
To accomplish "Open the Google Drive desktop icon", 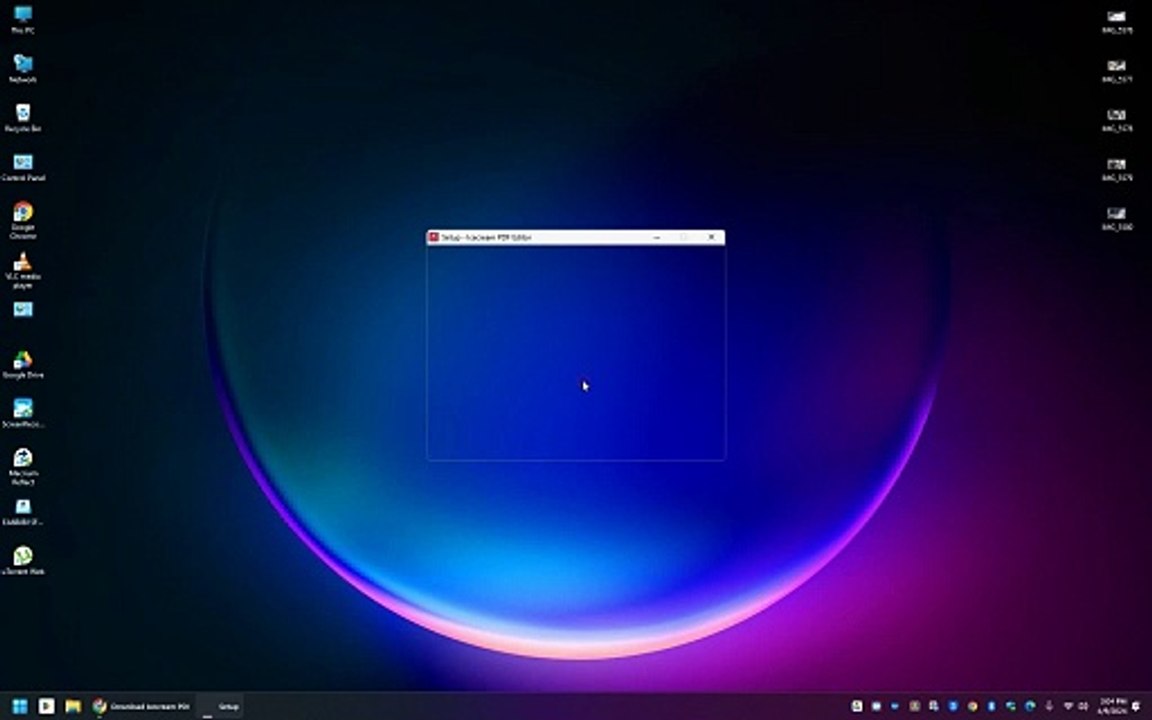I will tap(23, 364).
